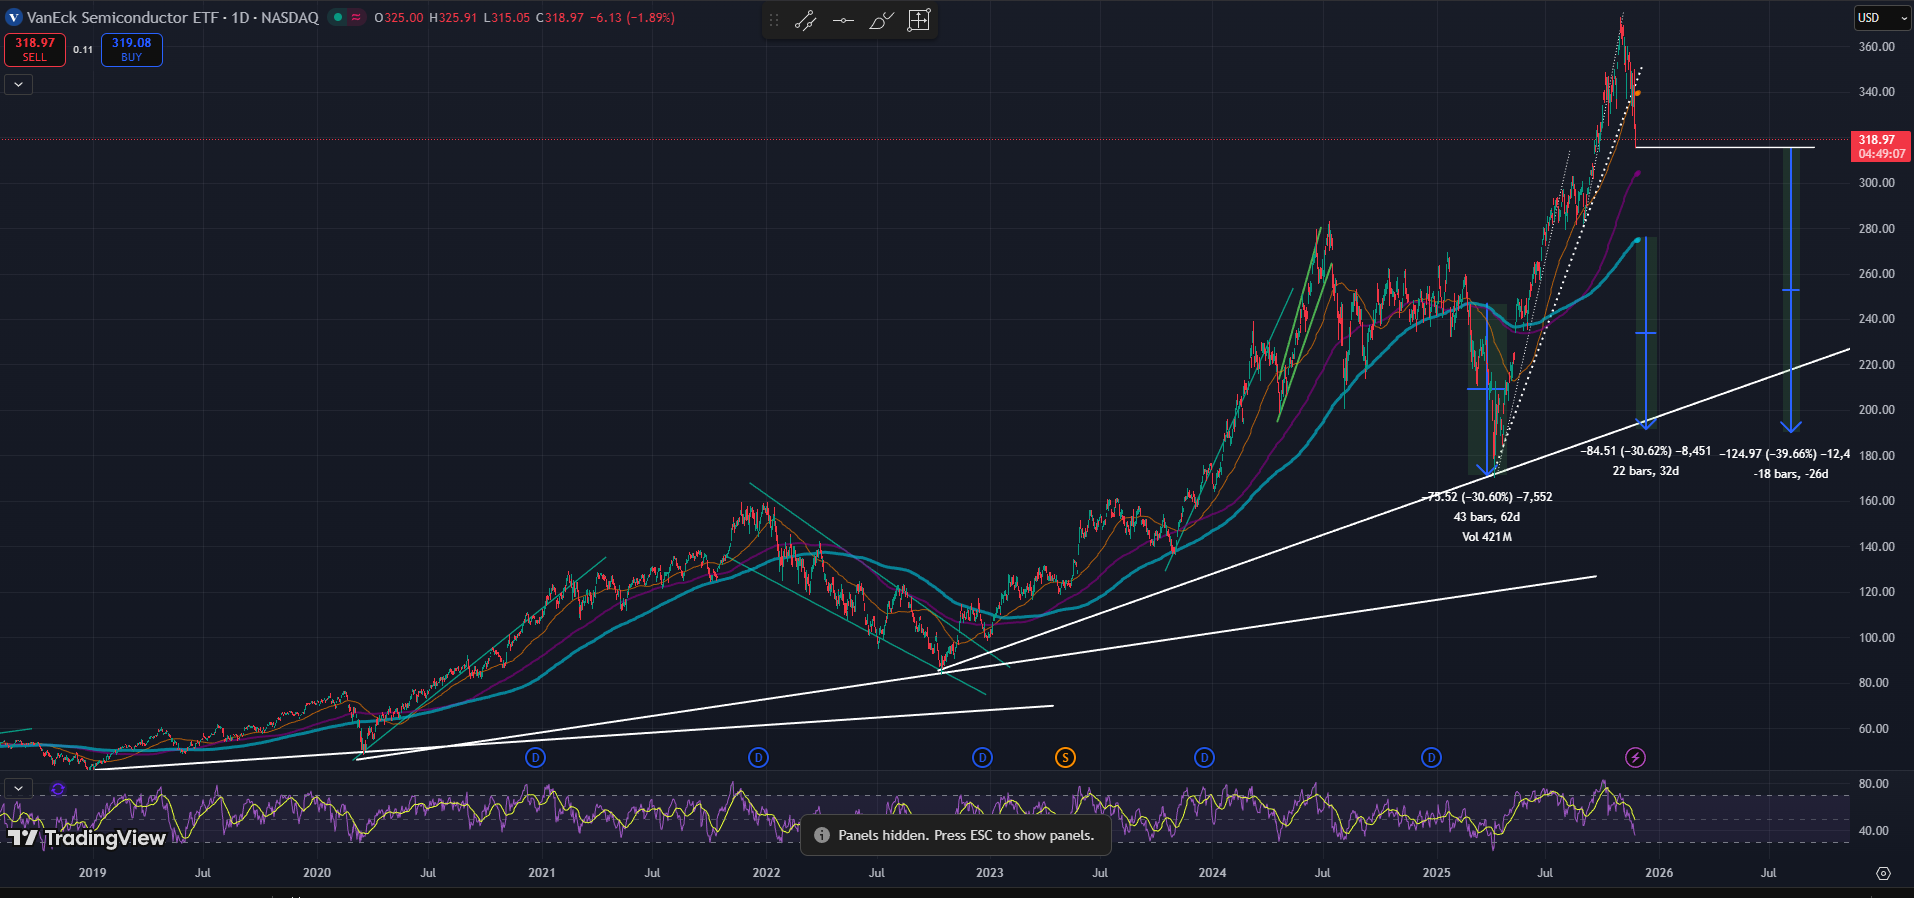Open chart settings gear icon

point(1883,873)
